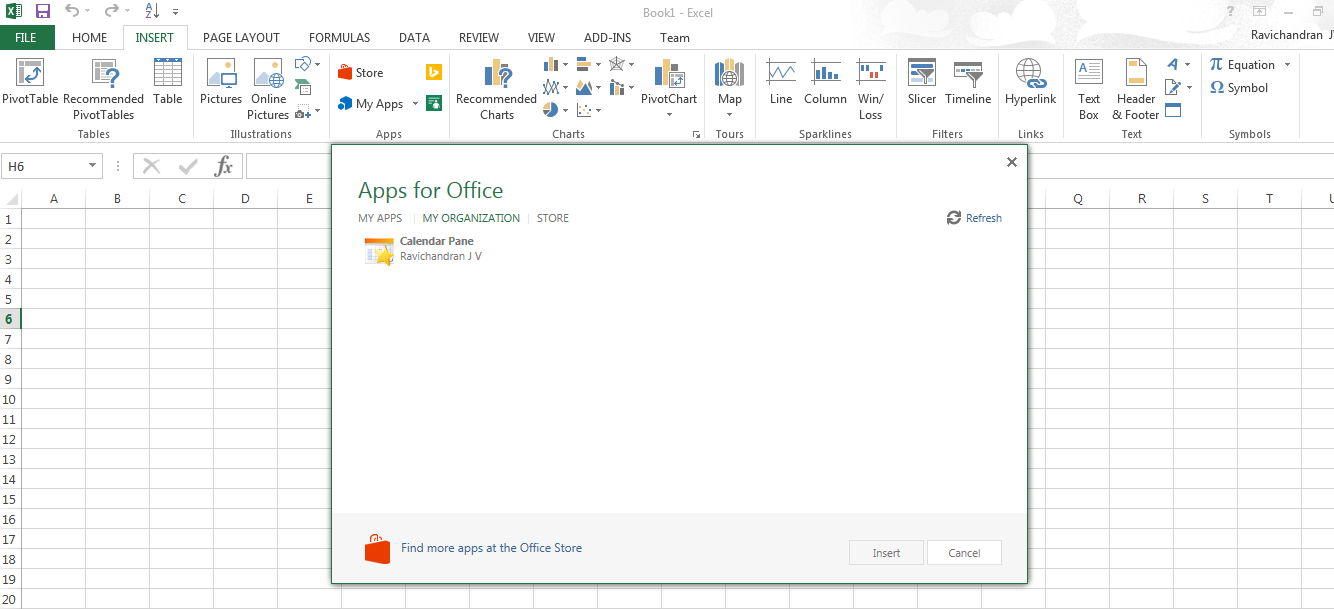Insert a Slicer filter

[922, 82]
